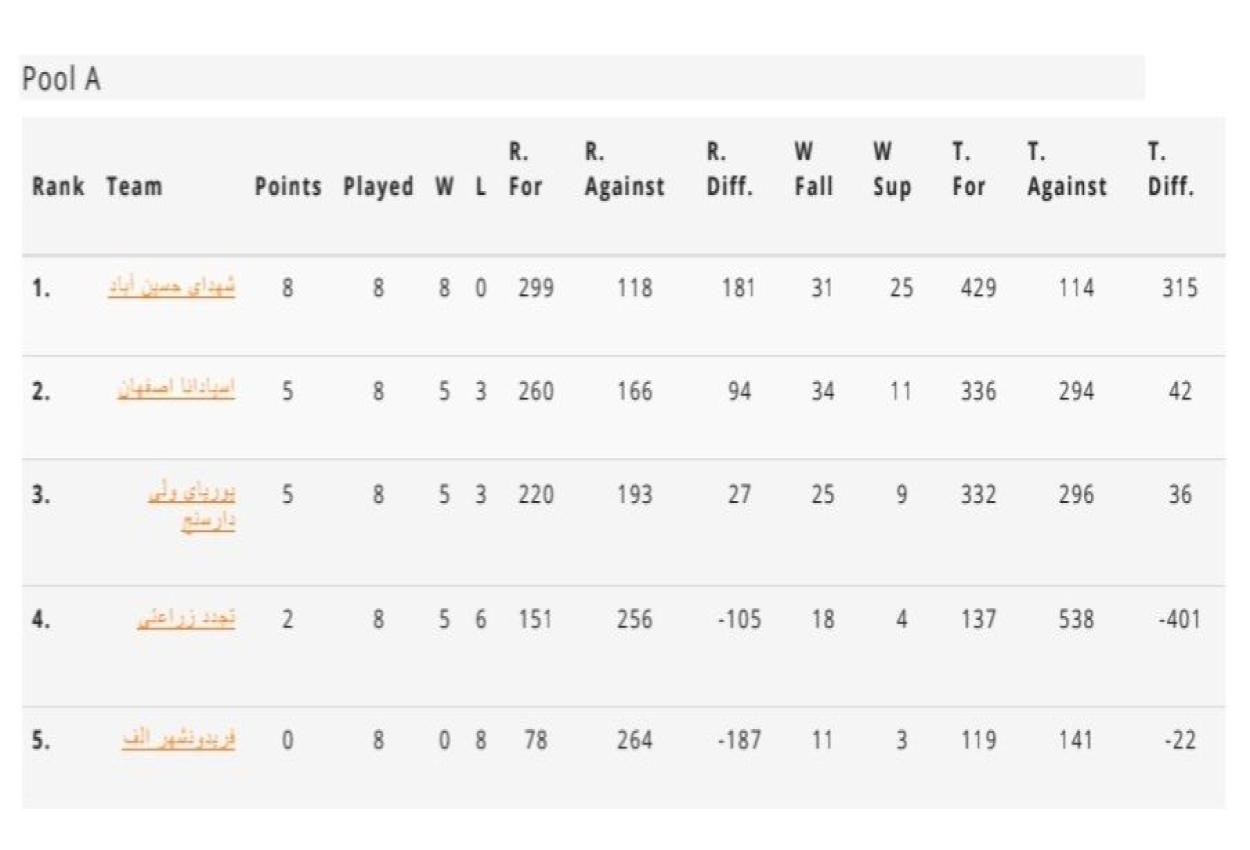Click the R. Against column header

click(625, 170)
